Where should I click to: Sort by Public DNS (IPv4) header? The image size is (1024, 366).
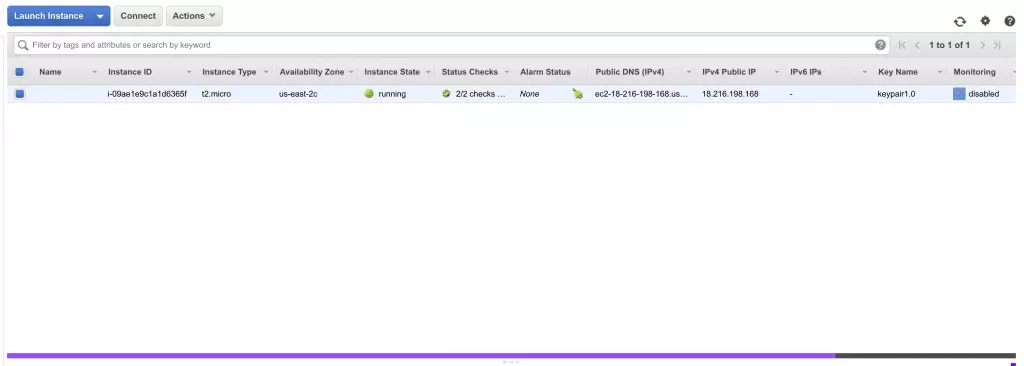tap(630, 72)
